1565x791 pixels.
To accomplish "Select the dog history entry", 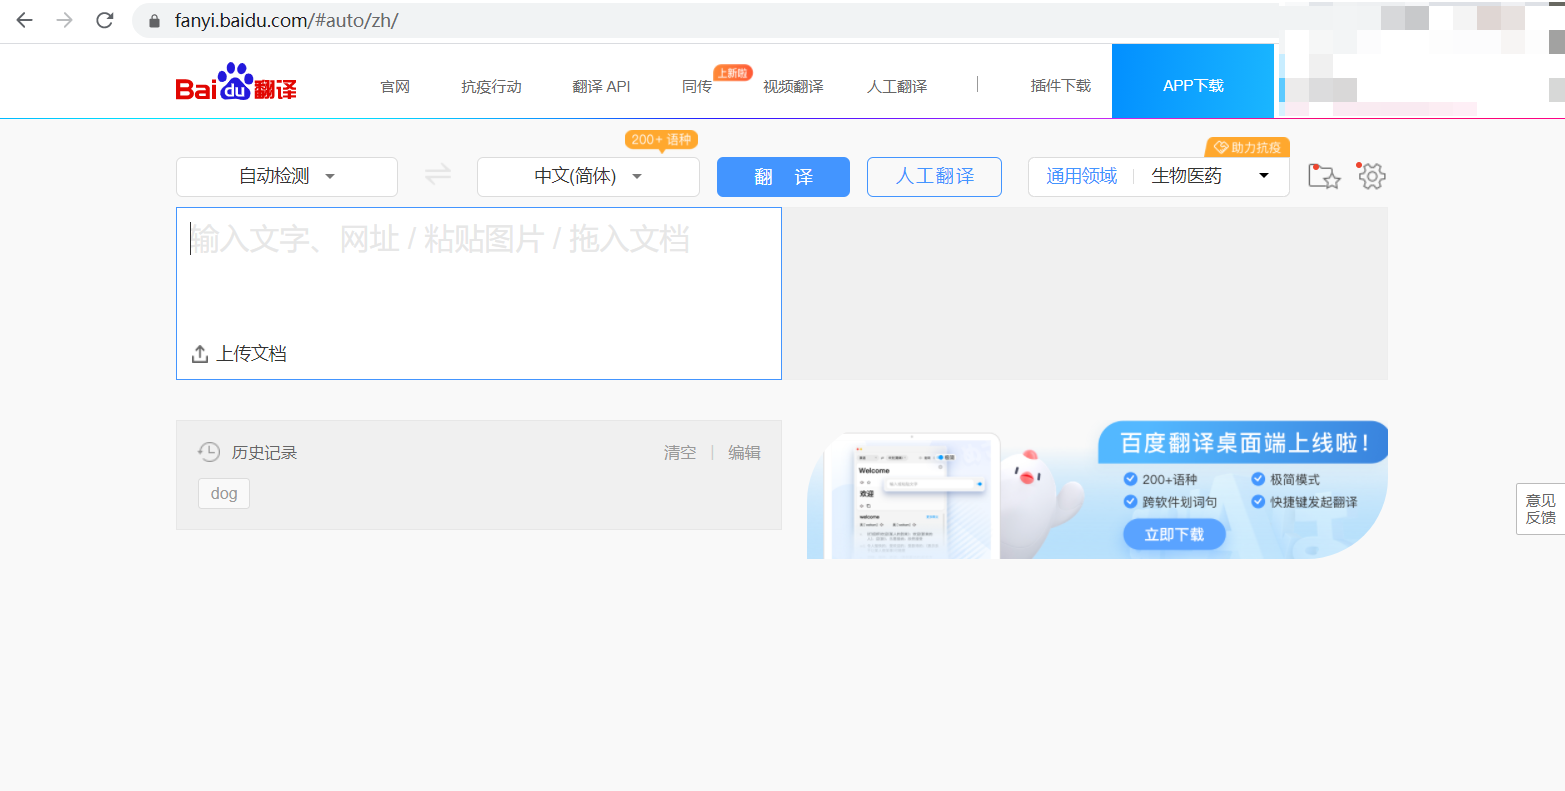I will click(x=224, y=493).
